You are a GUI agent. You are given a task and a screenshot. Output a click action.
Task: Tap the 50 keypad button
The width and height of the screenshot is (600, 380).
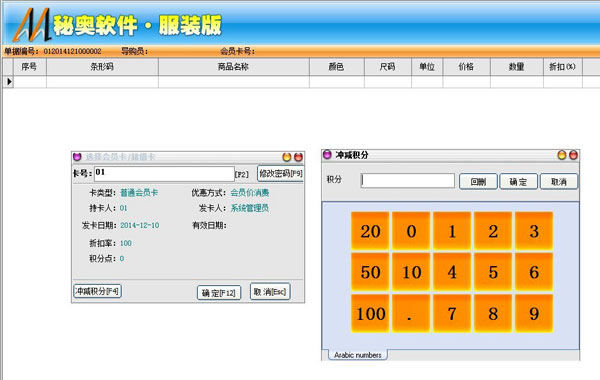(x=370, y=272)
